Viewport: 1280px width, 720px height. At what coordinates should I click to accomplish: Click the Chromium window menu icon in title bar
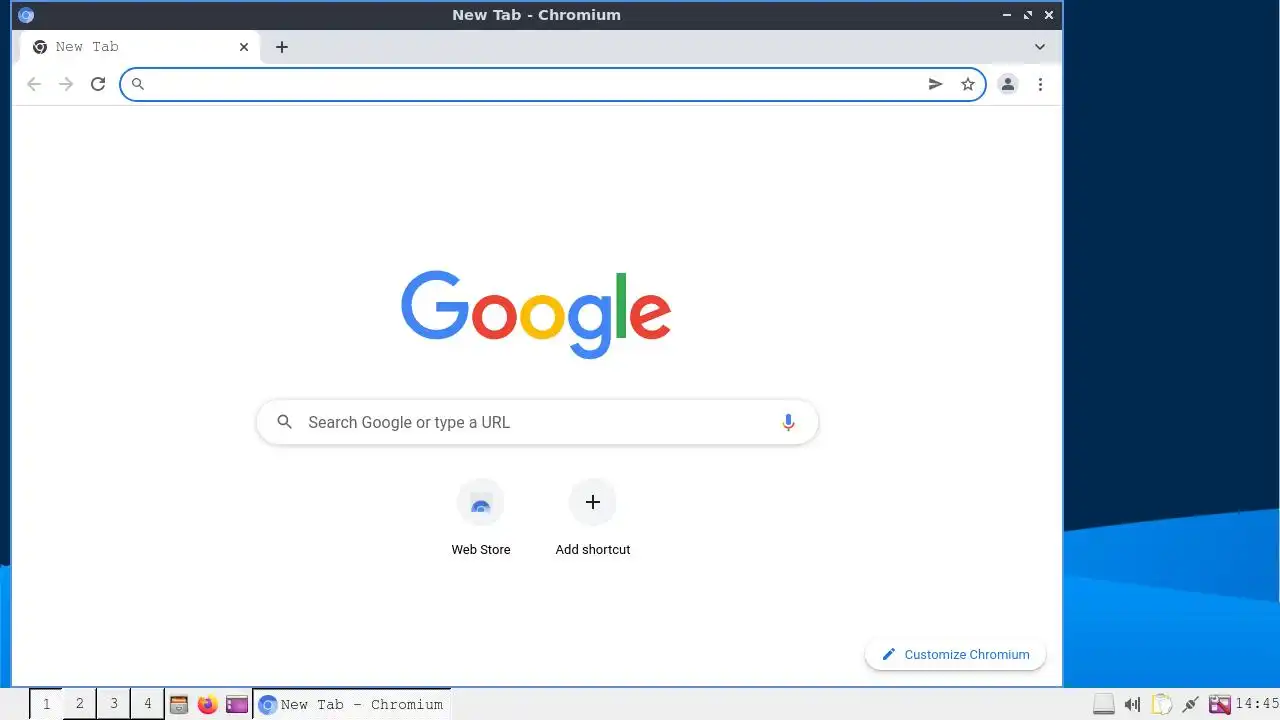26,15
